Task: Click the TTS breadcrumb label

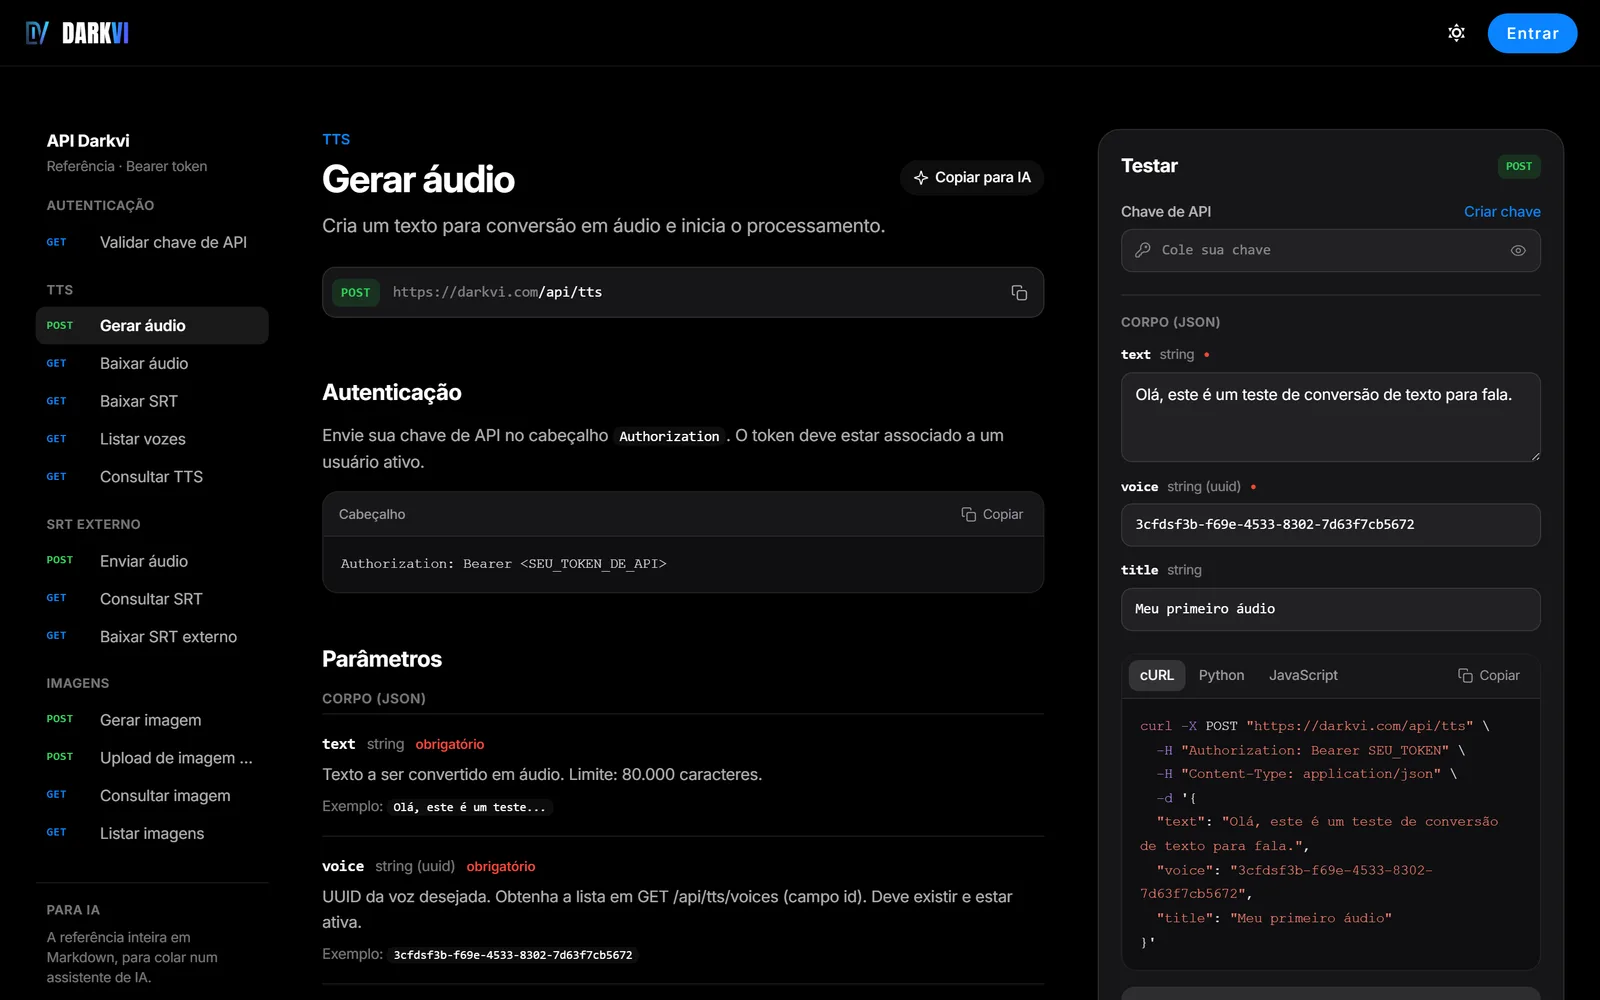Action: click(336, 139)
